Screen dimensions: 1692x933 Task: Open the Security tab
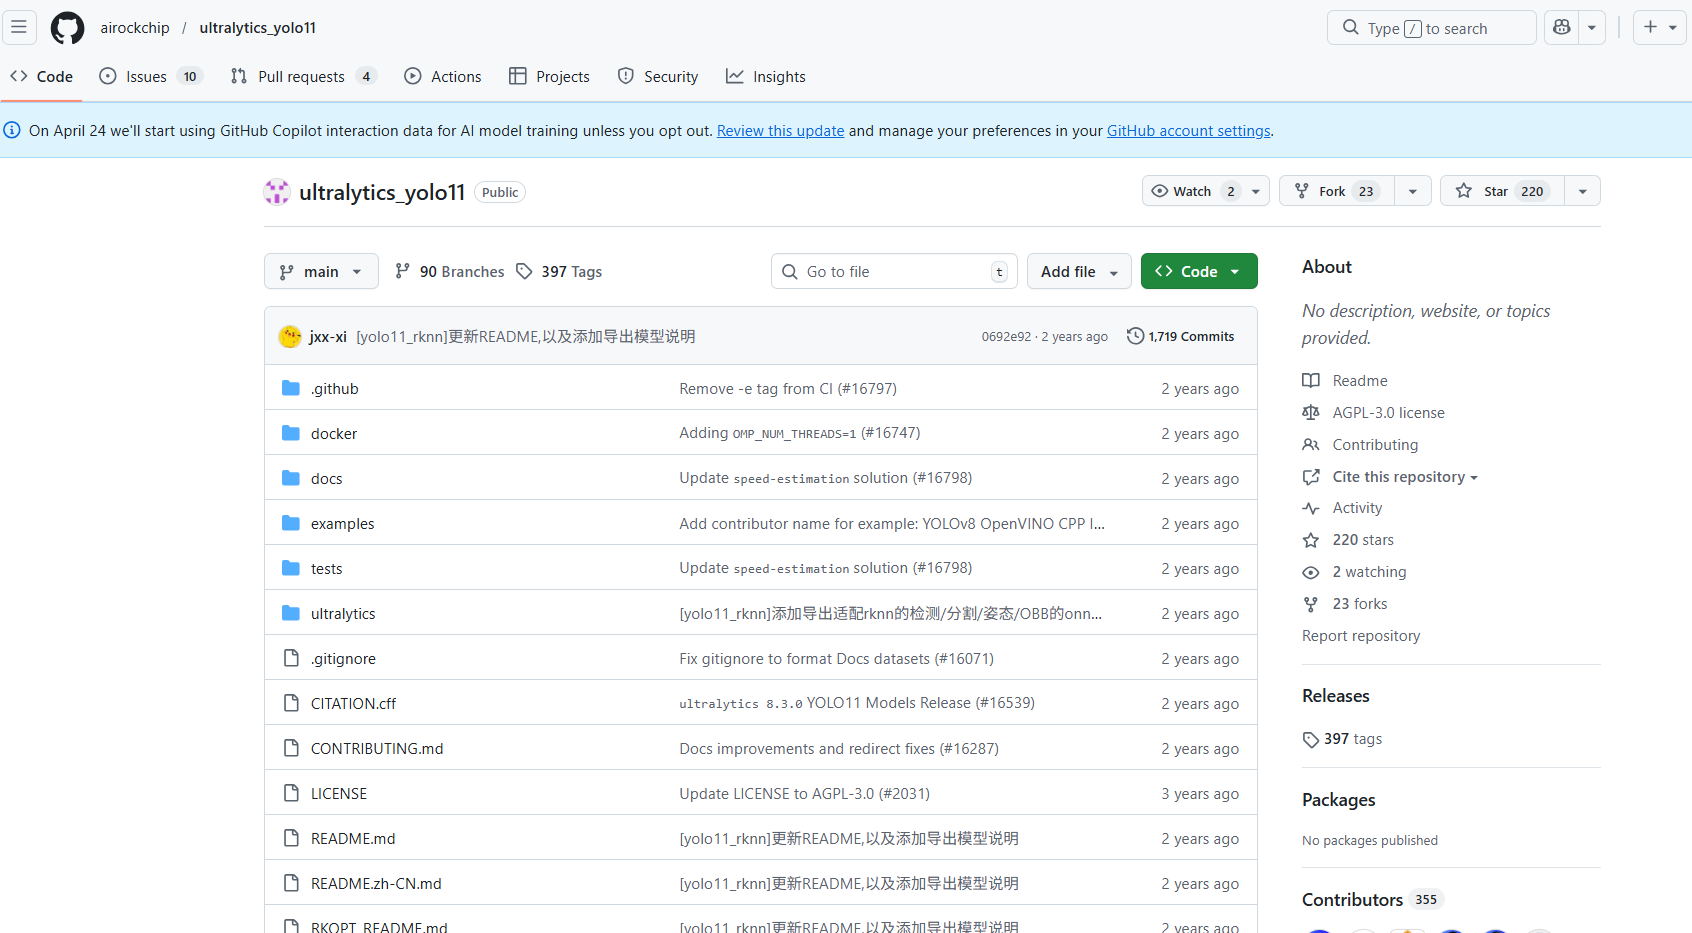[658, 77]
